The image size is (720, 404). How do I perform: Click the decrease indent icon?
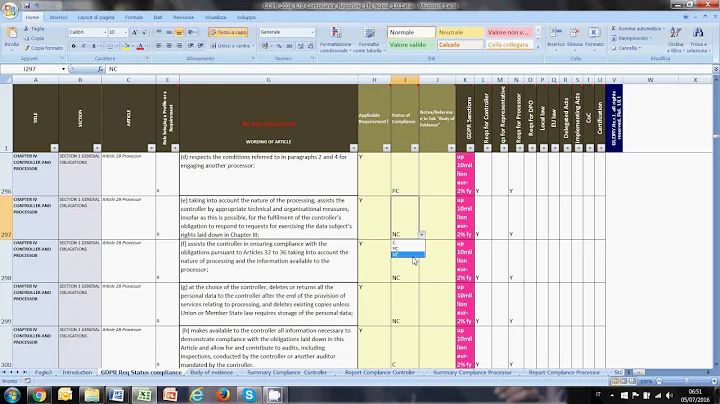coord(191,45)
